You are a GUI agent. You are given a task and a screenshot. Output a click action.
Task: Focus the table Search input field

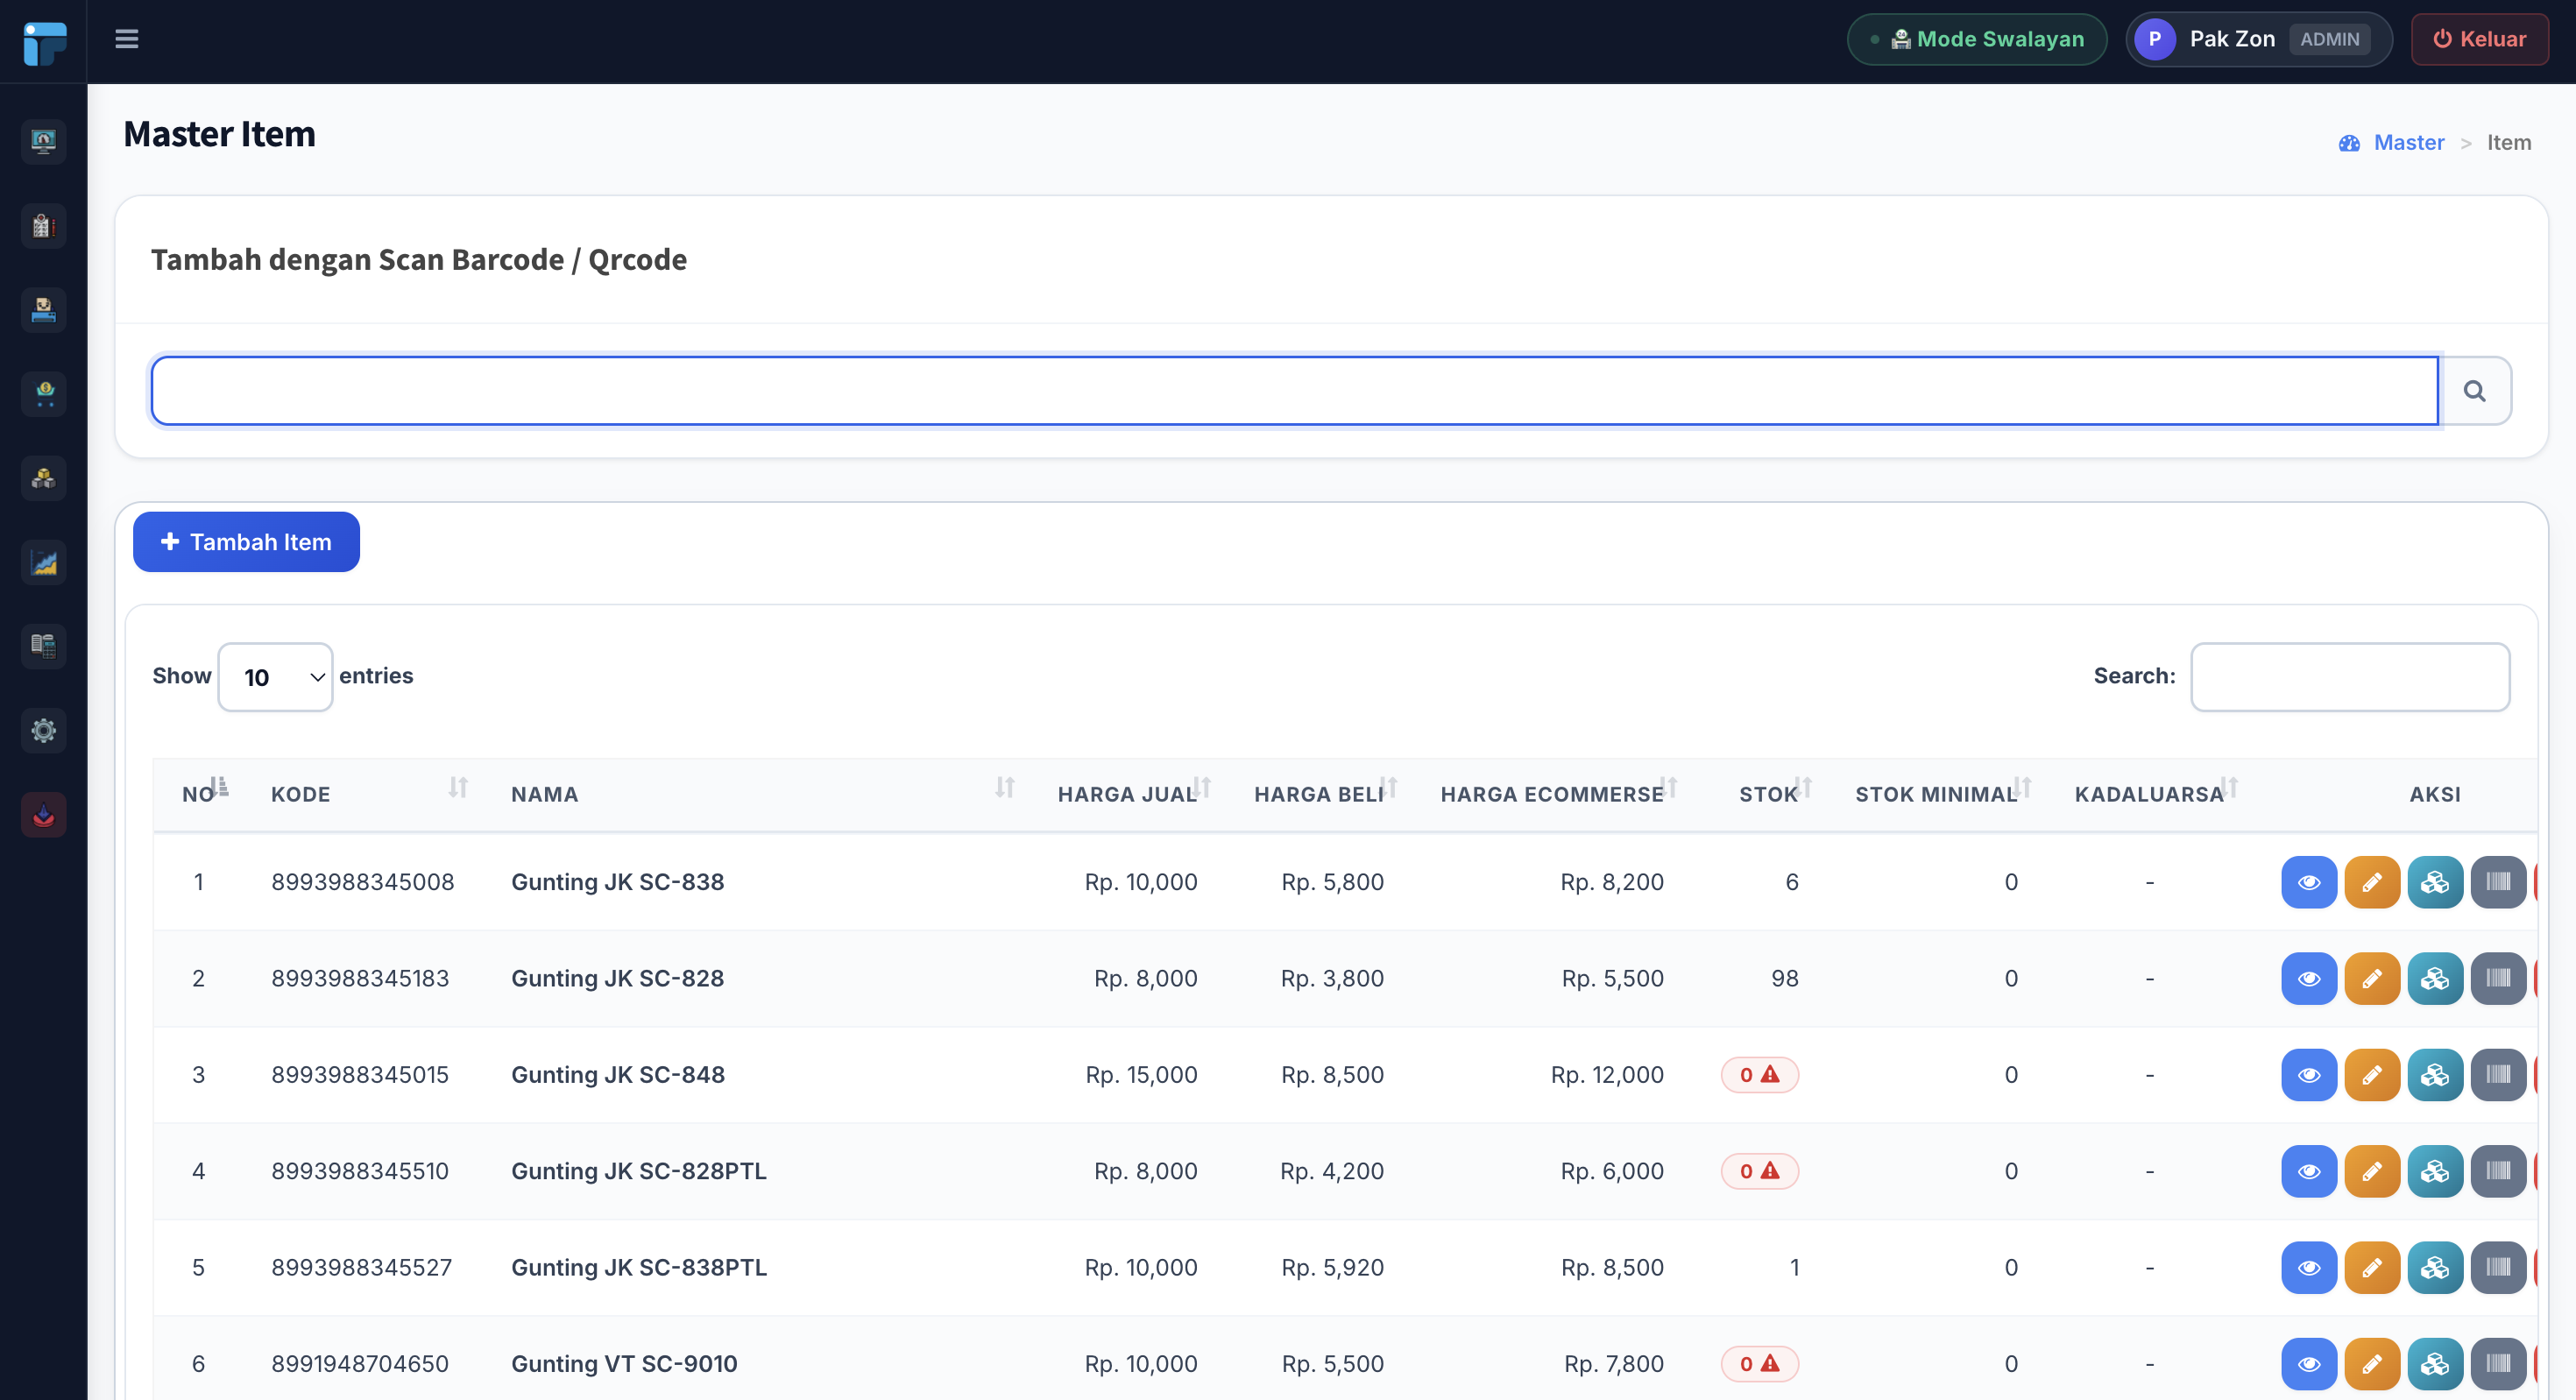[x=2349, y=677]
